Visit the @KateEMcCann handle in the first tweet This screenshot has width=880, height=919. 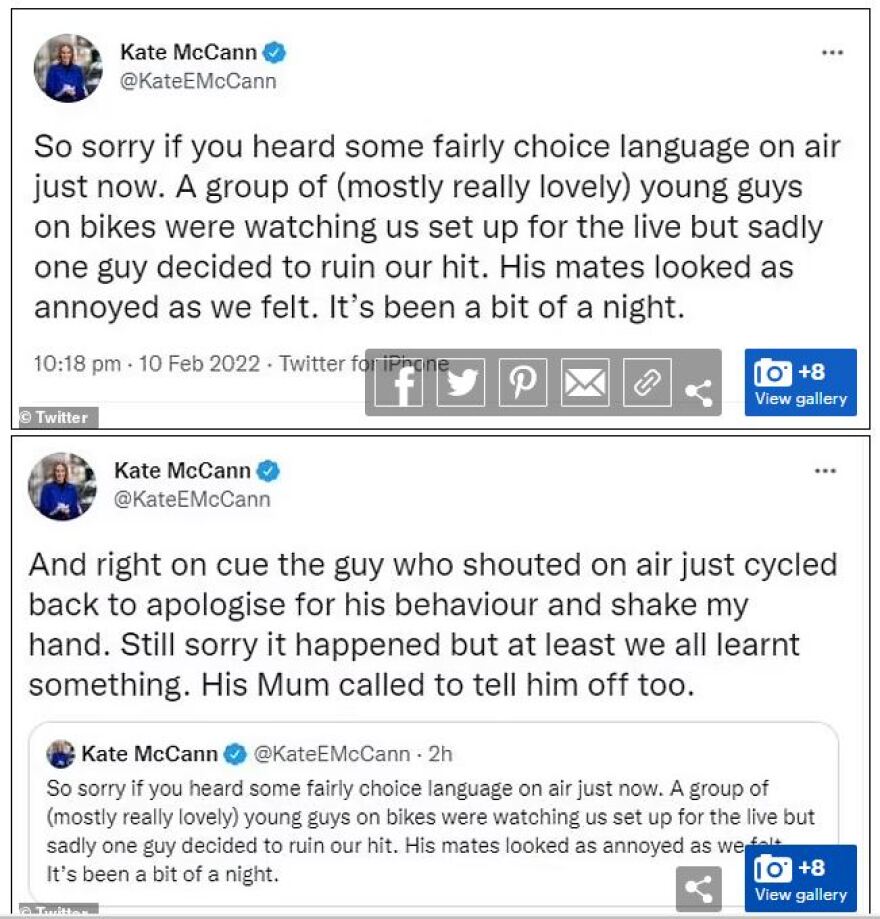tap(198, 82)
